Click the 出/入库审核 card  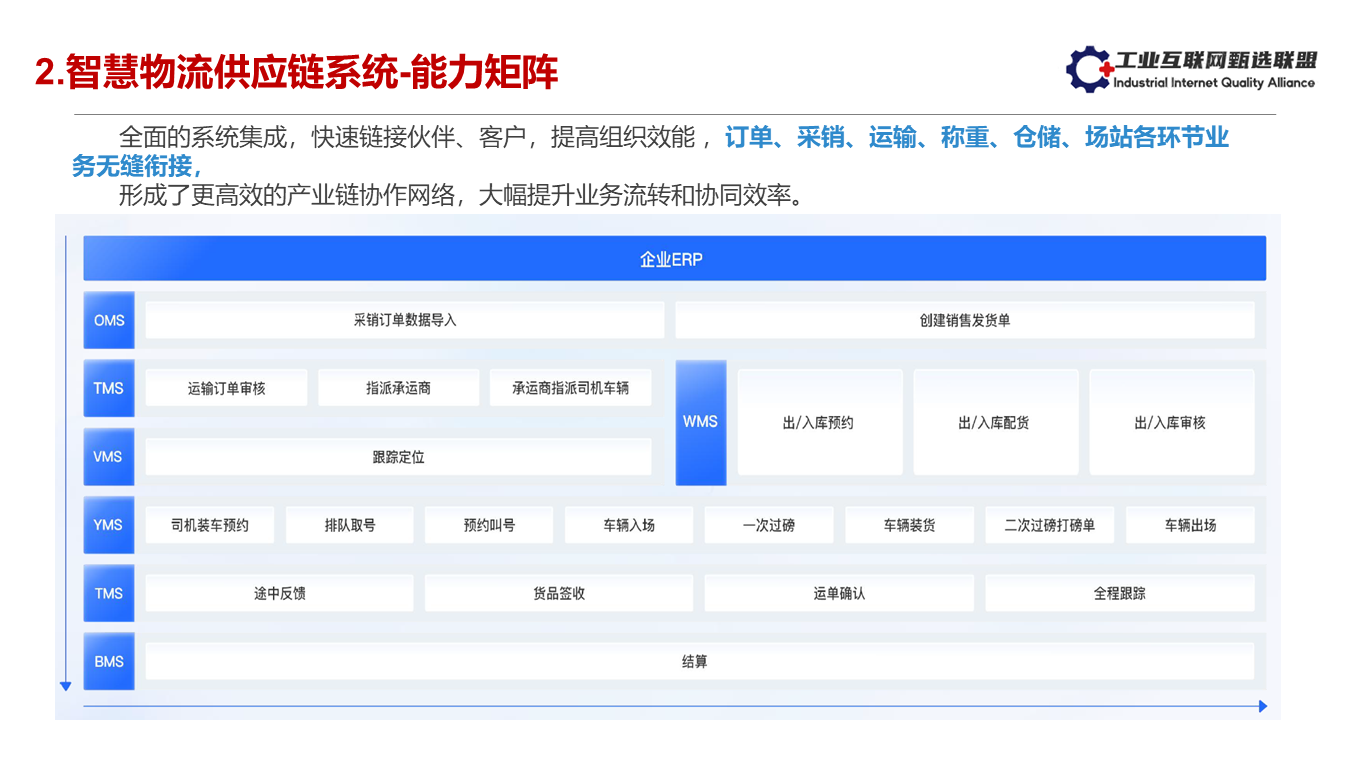1171,422
